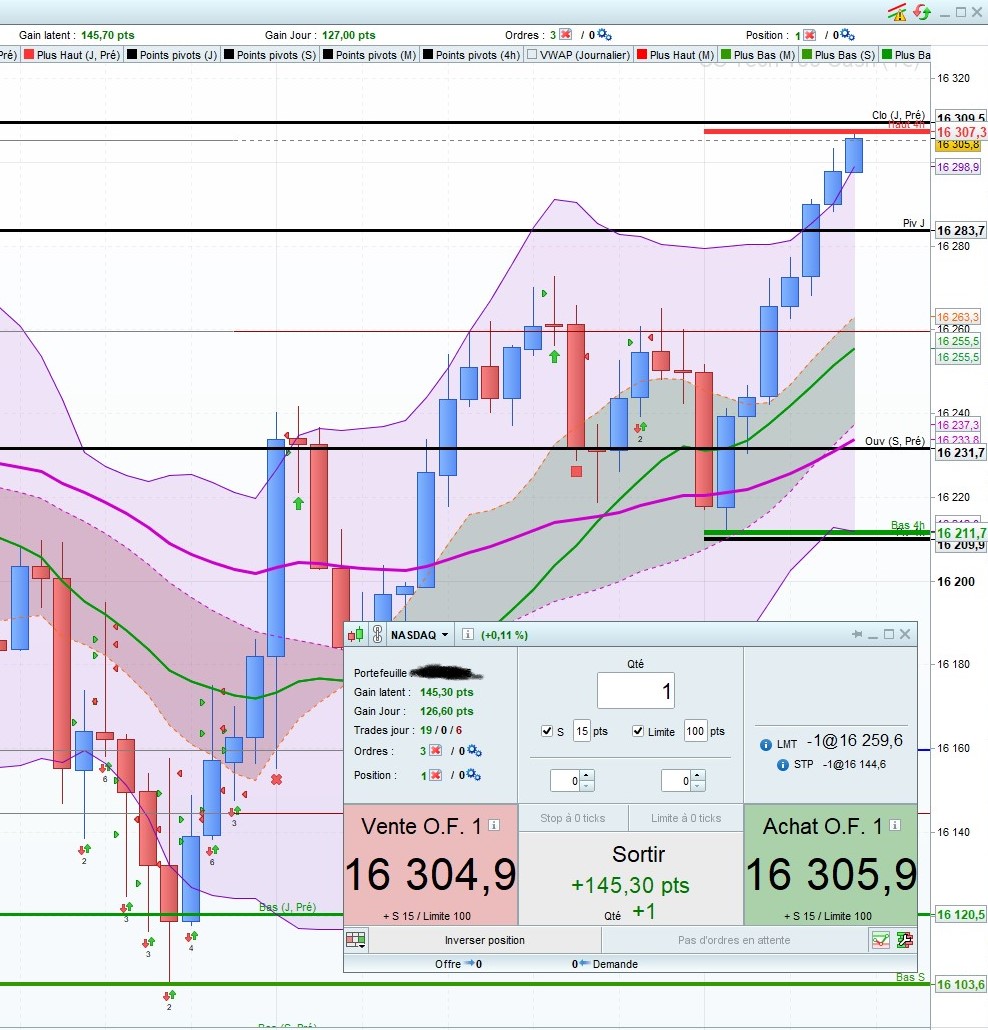This screenshot has width=988, height=1030.
Task: Click the Ouv (S, Pré) price label 16 231,7
Action: pyautogui.click(x=960, y=453)
